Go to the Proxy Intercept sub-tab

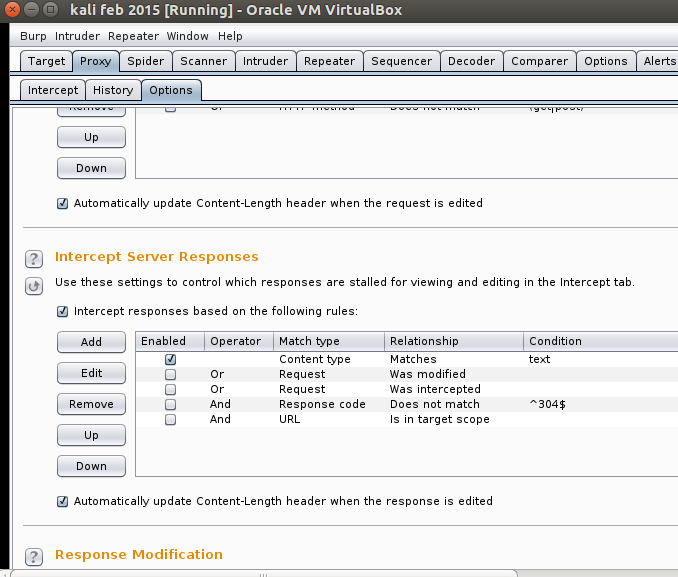pos(53,90)
